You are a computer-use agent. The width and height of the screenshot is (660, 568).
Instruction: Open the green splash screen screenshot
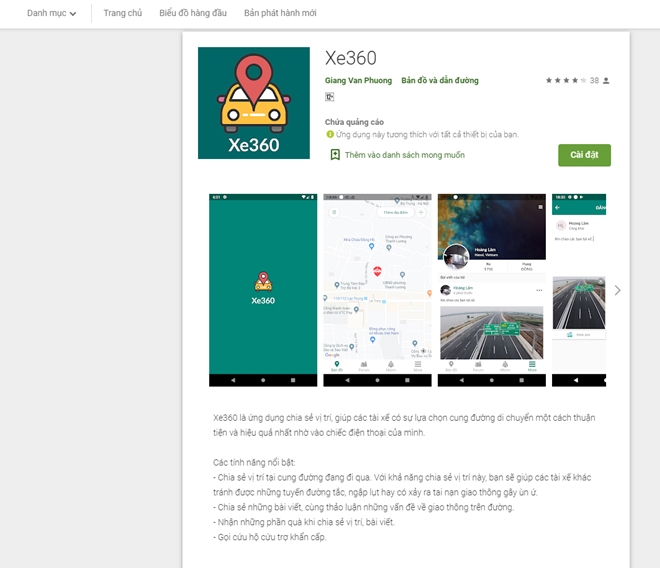coord(263,290)
